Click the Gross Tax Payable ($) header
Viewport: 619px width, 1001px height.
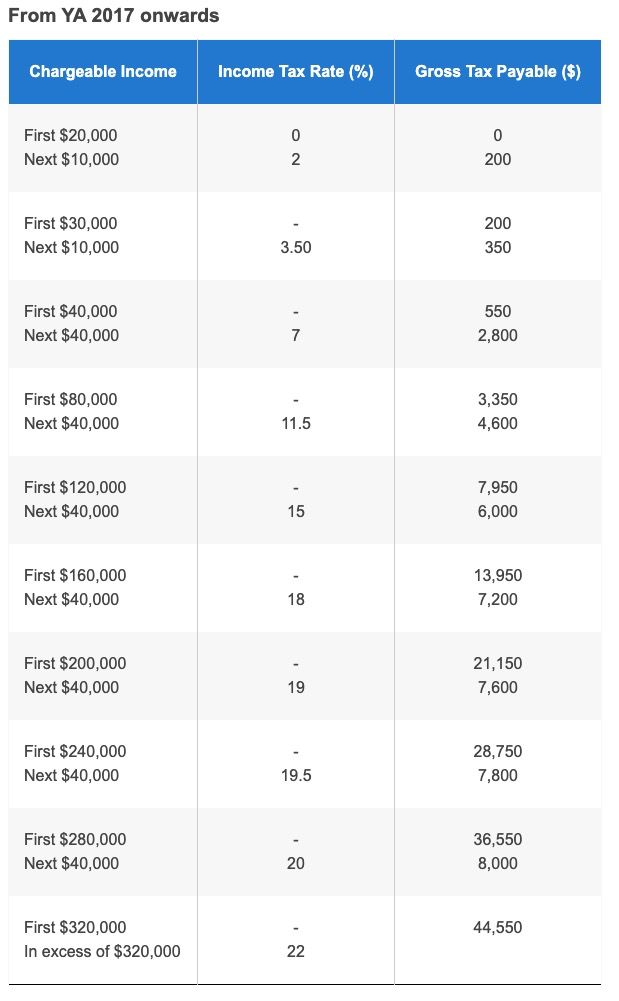pyautogui.click(x=497, y=72)
